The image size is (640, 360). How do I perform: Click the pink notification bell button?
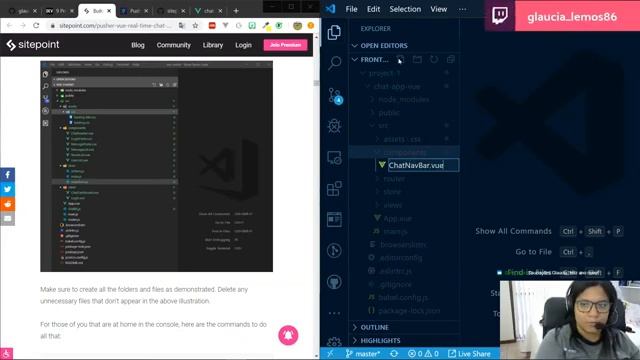[288, 335]
